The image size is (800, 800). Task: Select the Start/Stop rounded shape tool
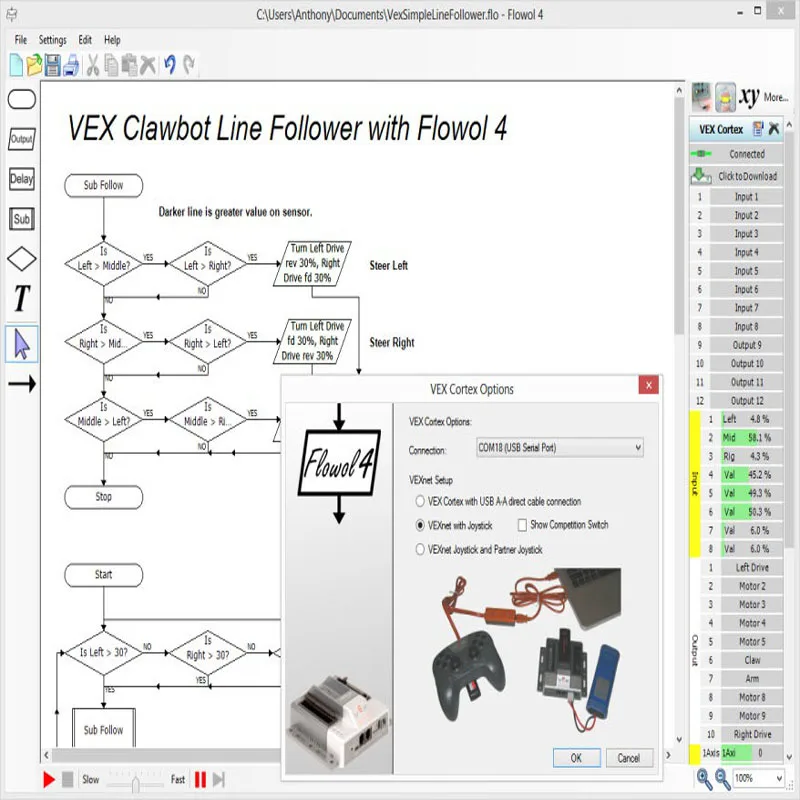pos(22,99)
